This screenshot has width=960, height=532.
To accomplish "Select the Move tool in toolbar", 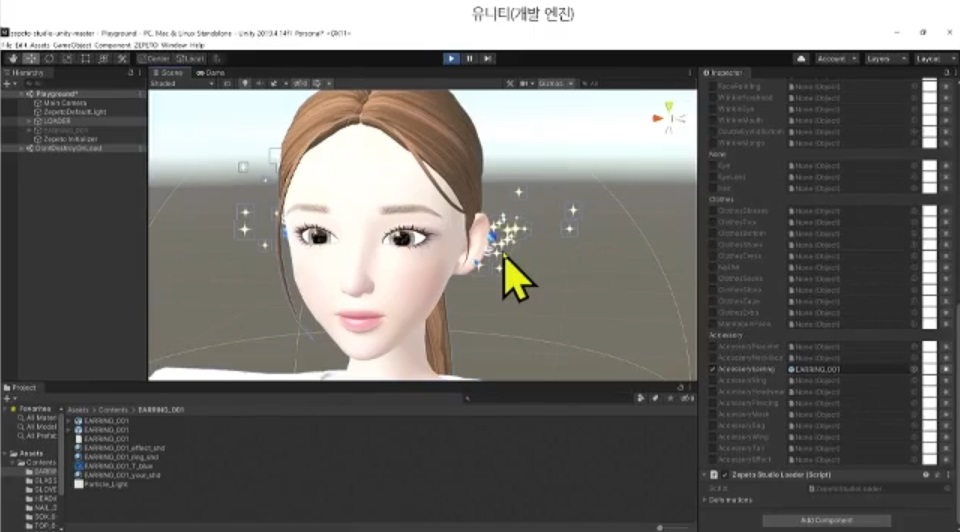I will point(31,59).
